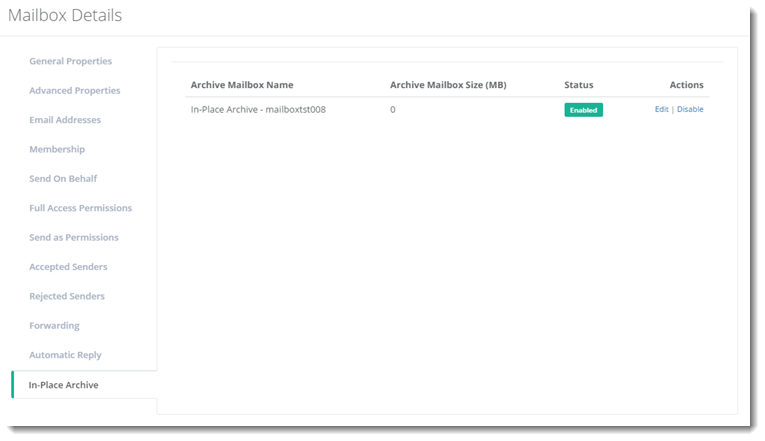
Task: Click Edit link for the archive mailbox
Action: (661, 109)
